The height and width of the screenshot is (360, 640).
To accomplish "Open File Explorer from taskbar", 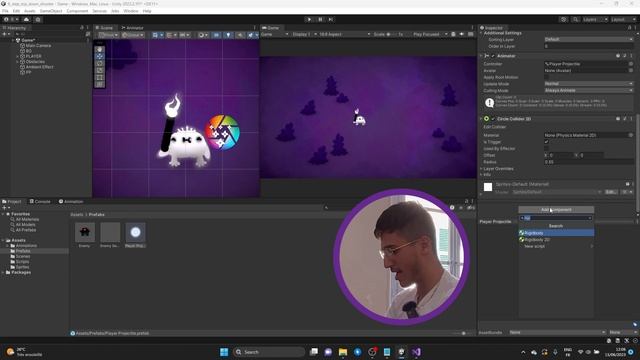I will pyautogui.click(x=343, y=352).
